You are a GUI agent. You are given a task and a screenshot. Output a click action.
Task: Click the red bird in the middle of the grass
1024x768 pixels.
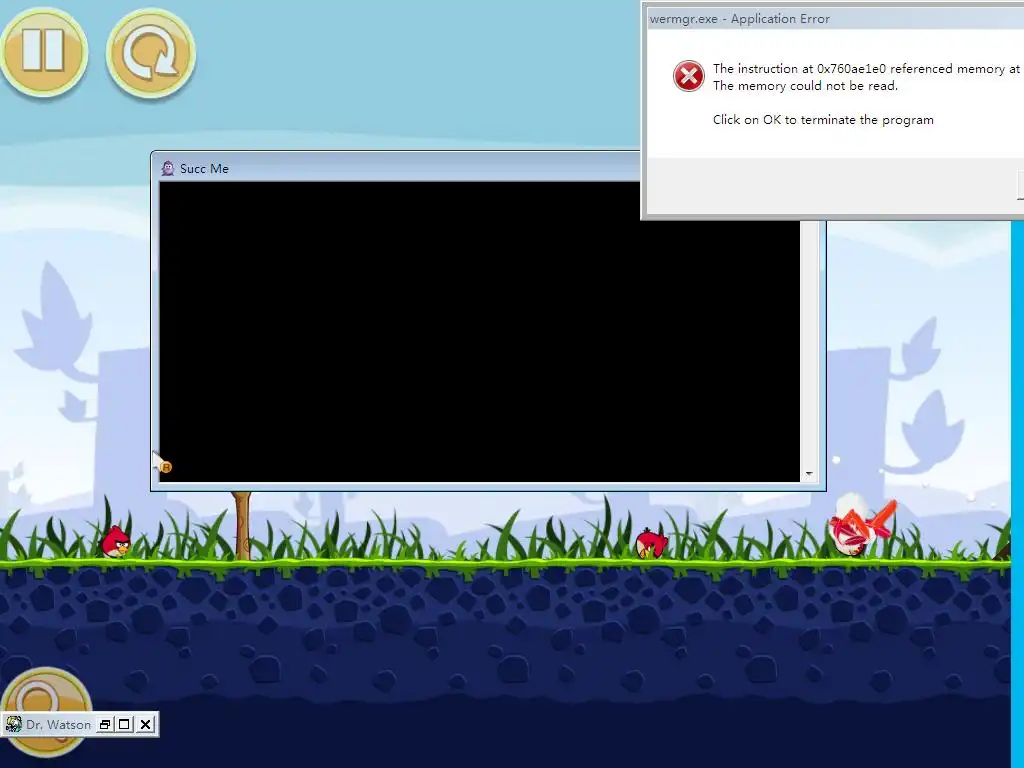click(x=651, y=543)
